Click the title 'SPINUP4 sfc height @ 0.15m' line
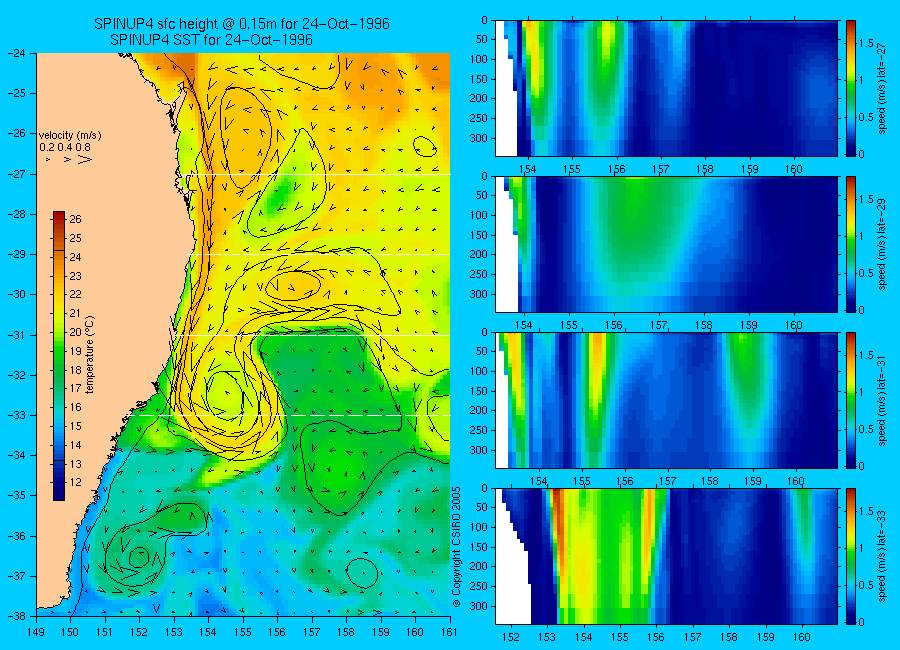Screen dimensions: 900x650 point(242,24)
